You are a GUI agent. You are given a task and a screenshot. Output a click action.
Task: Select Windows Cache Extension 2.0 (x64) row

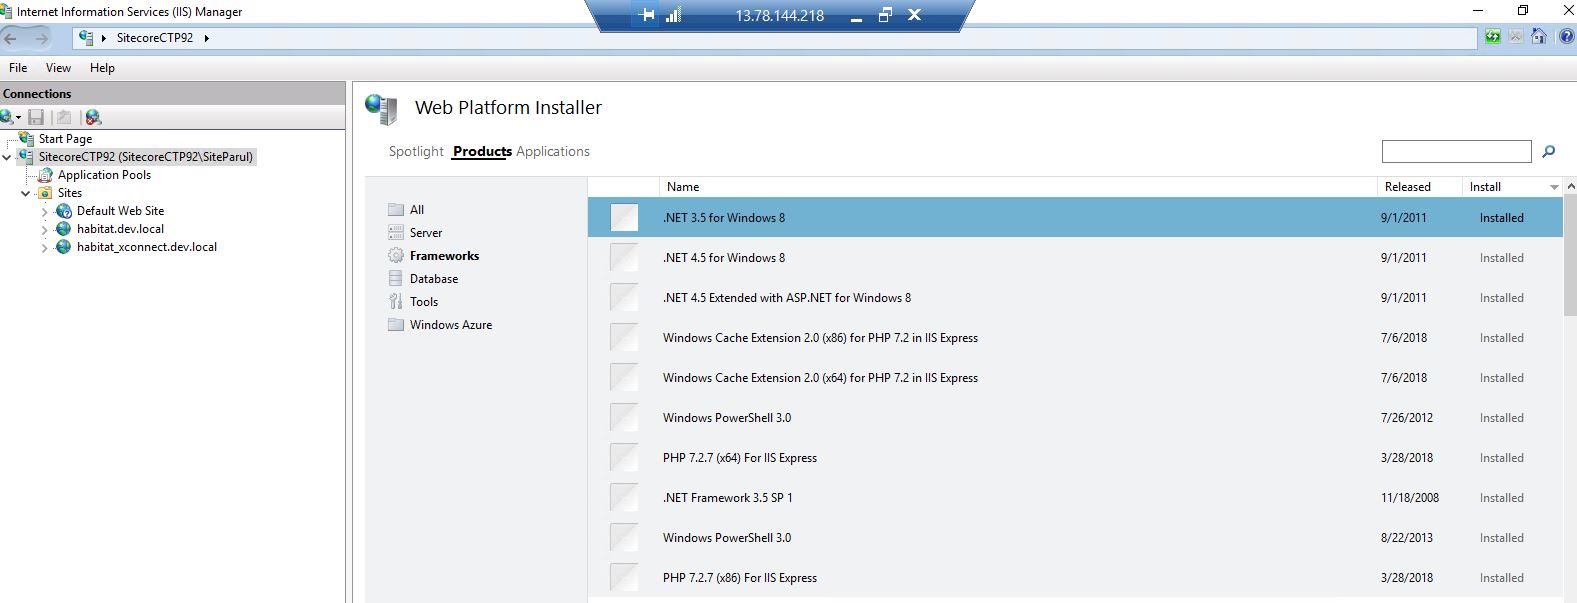pyautogui.click(x=1075, y=378)
